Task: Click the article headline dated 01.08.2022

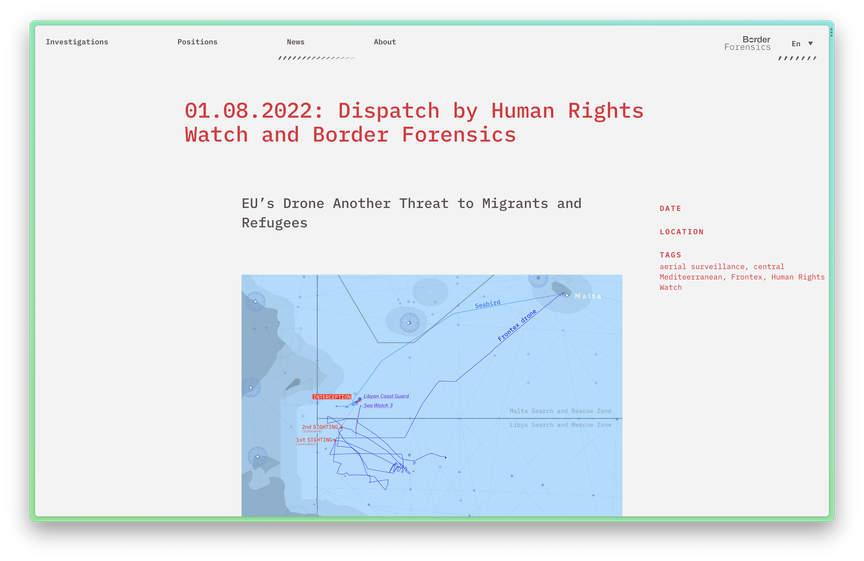Action: pyautogui.click(x=414, y=122)
